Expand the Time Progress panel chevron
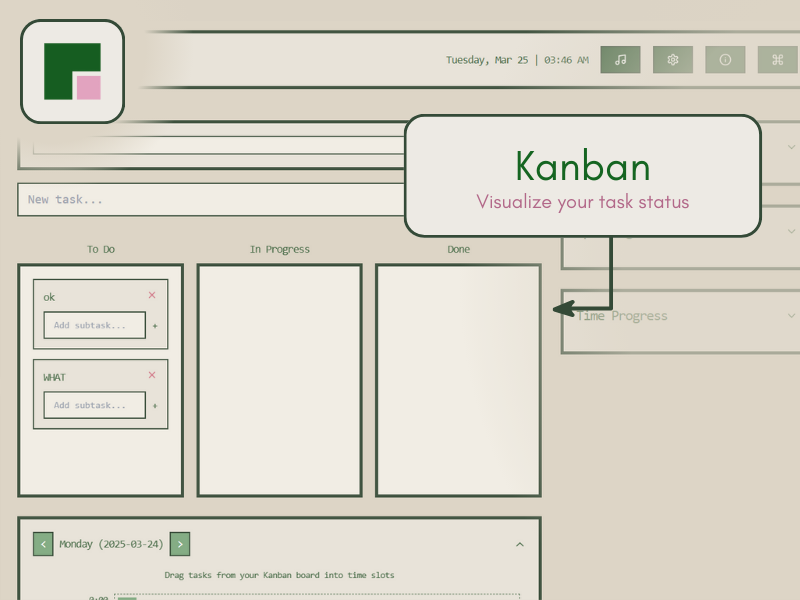Screen dimensions: 800x600 tap(791, 316)
